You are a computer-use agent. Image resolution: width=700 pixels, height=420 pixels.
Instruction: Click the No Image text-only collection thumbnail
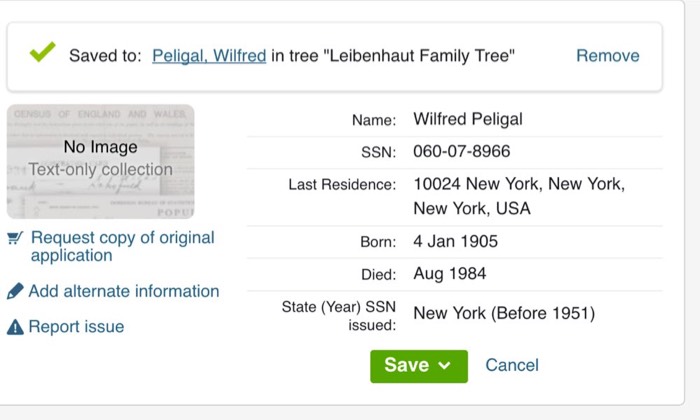pyautogui.click(x=100, y=161)
